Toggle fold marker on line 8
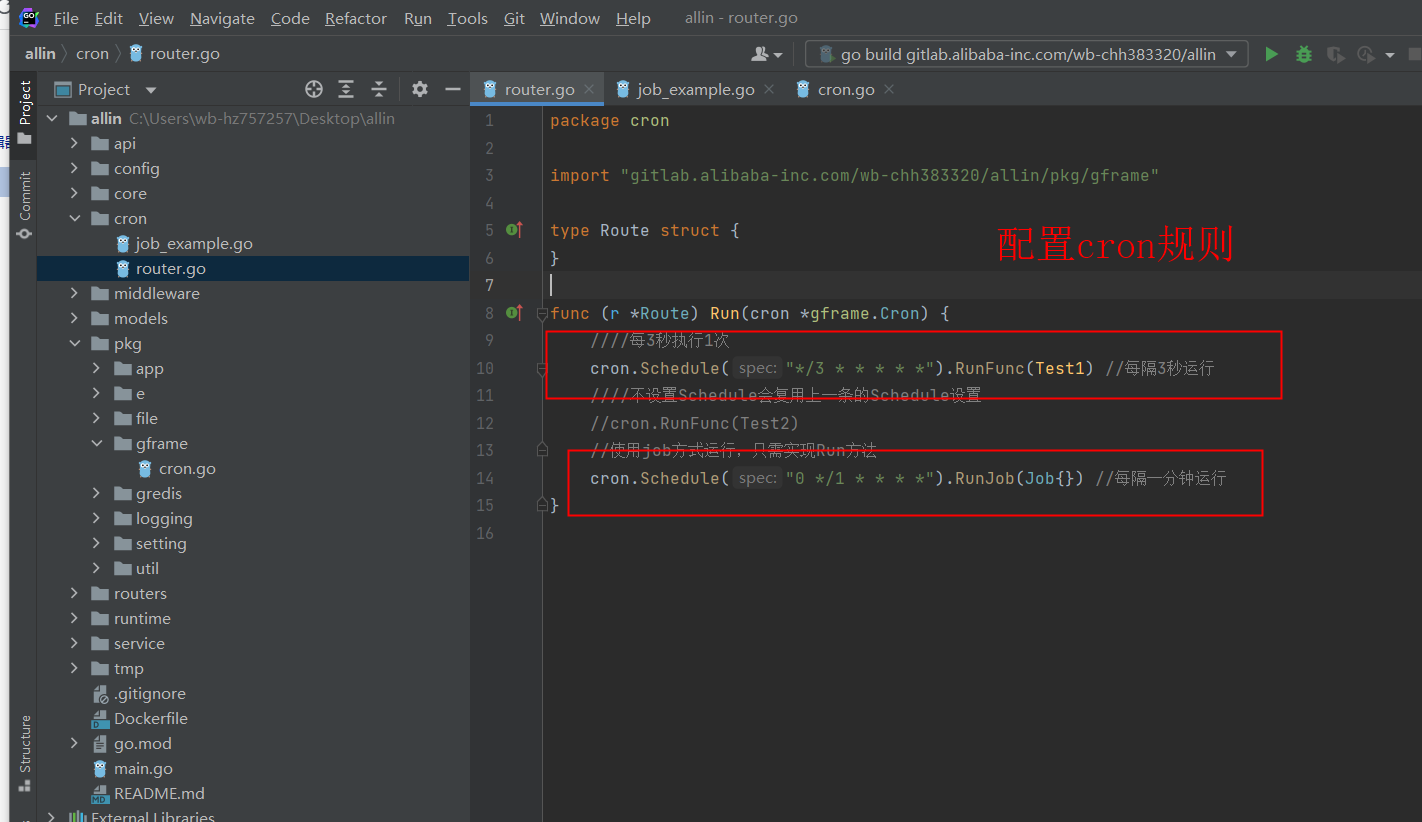The height and width of the screenshot is (822, 1422). [542, 314]
